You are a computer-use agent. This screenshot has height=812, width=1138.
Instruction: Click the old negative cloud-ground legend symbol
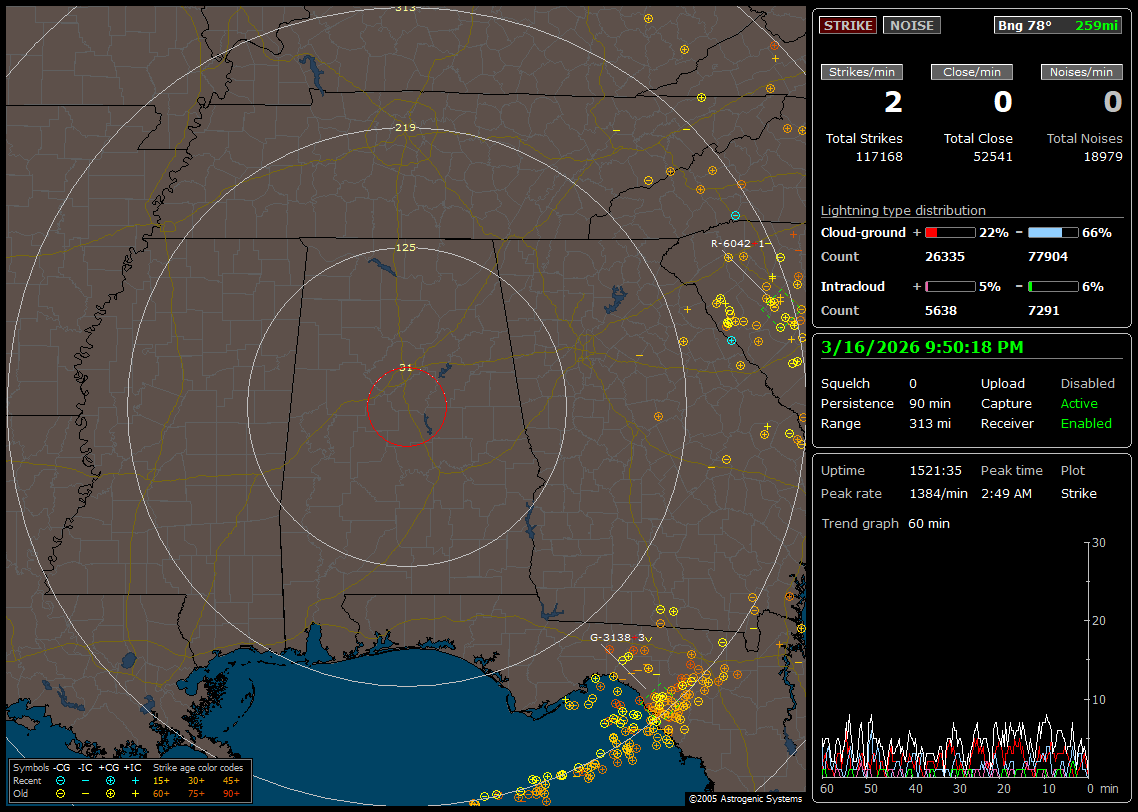[60, 793]
